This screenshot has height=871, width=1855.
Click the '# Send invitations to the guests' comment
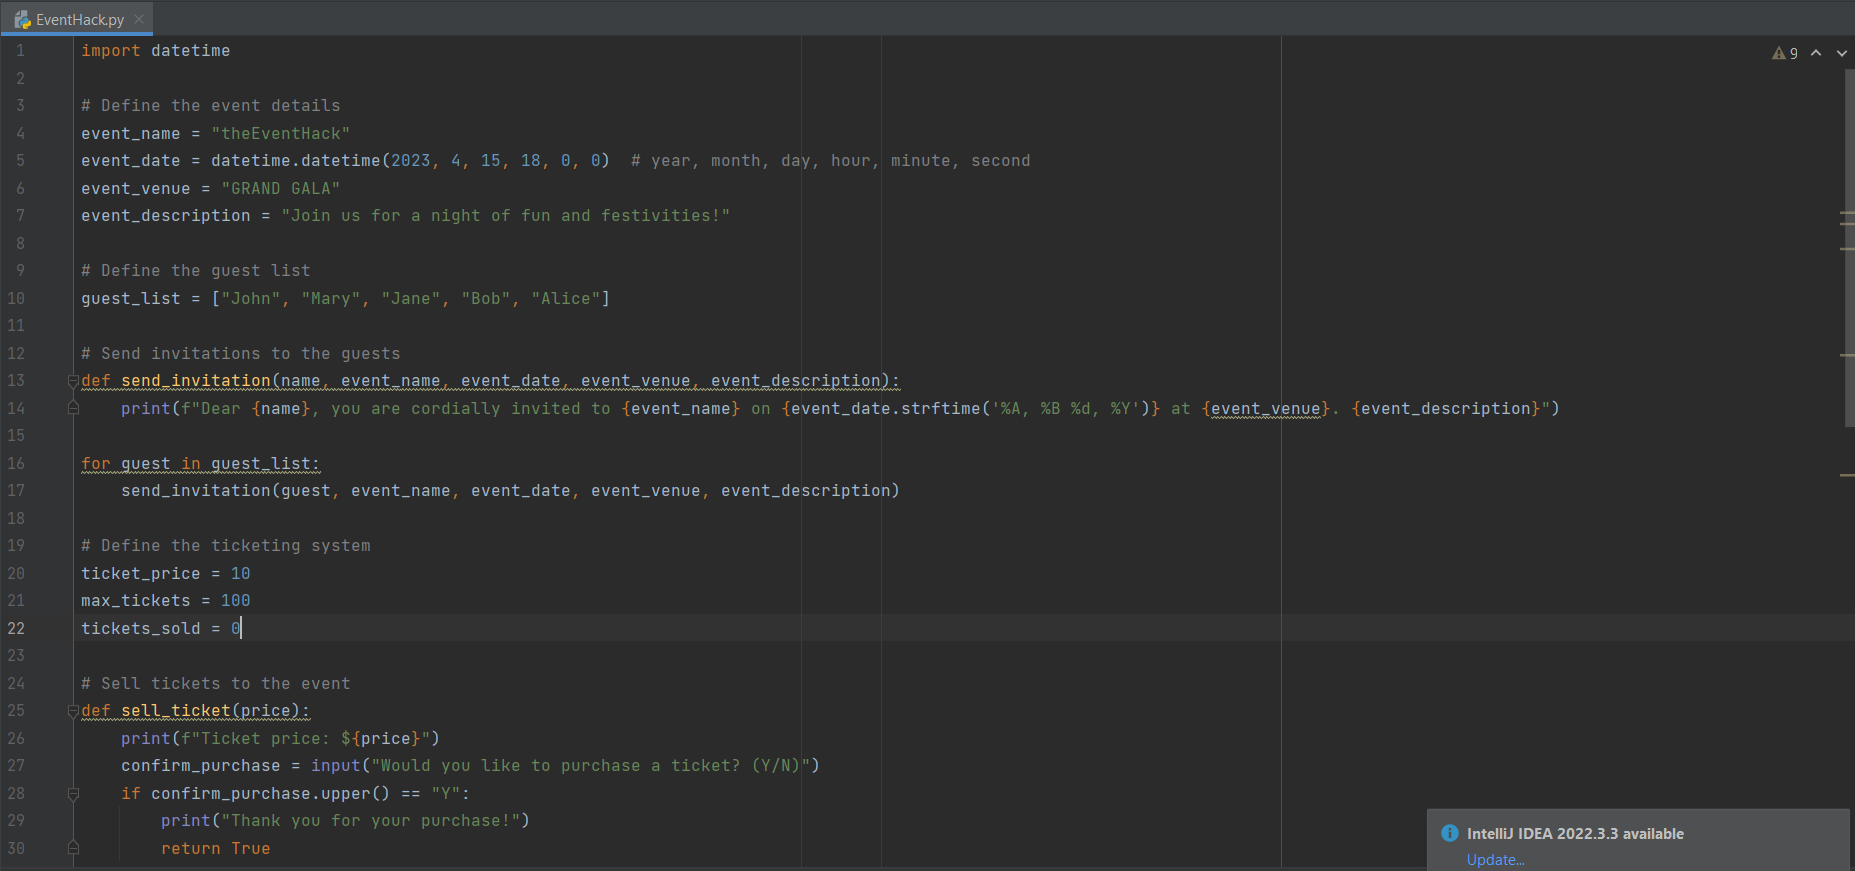point(241,353)
